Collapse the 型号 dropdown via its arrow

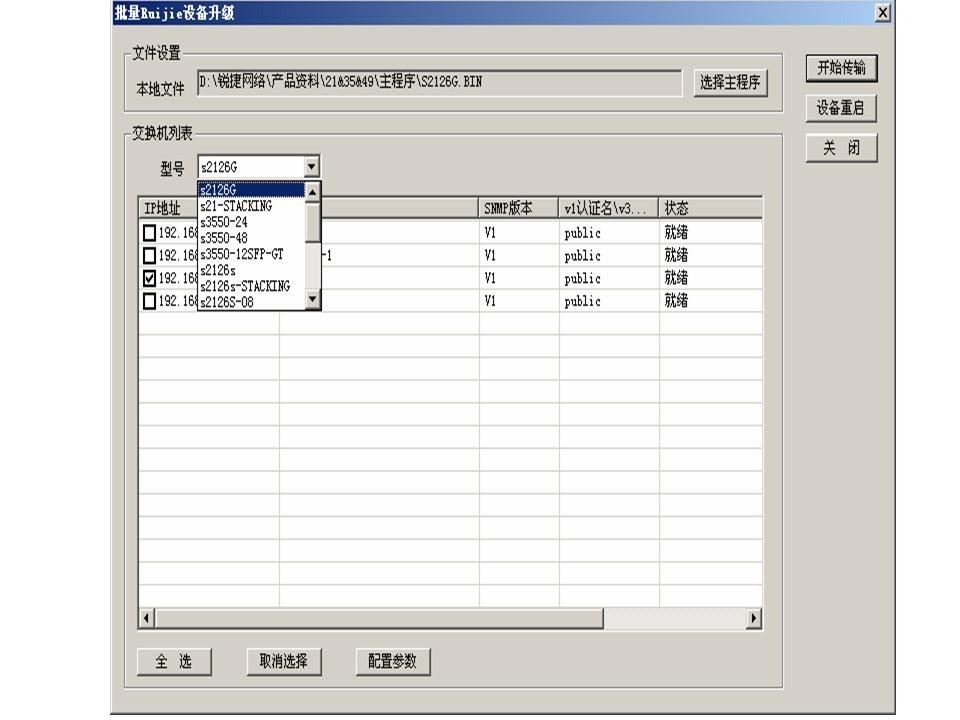(x=311, y=167)
